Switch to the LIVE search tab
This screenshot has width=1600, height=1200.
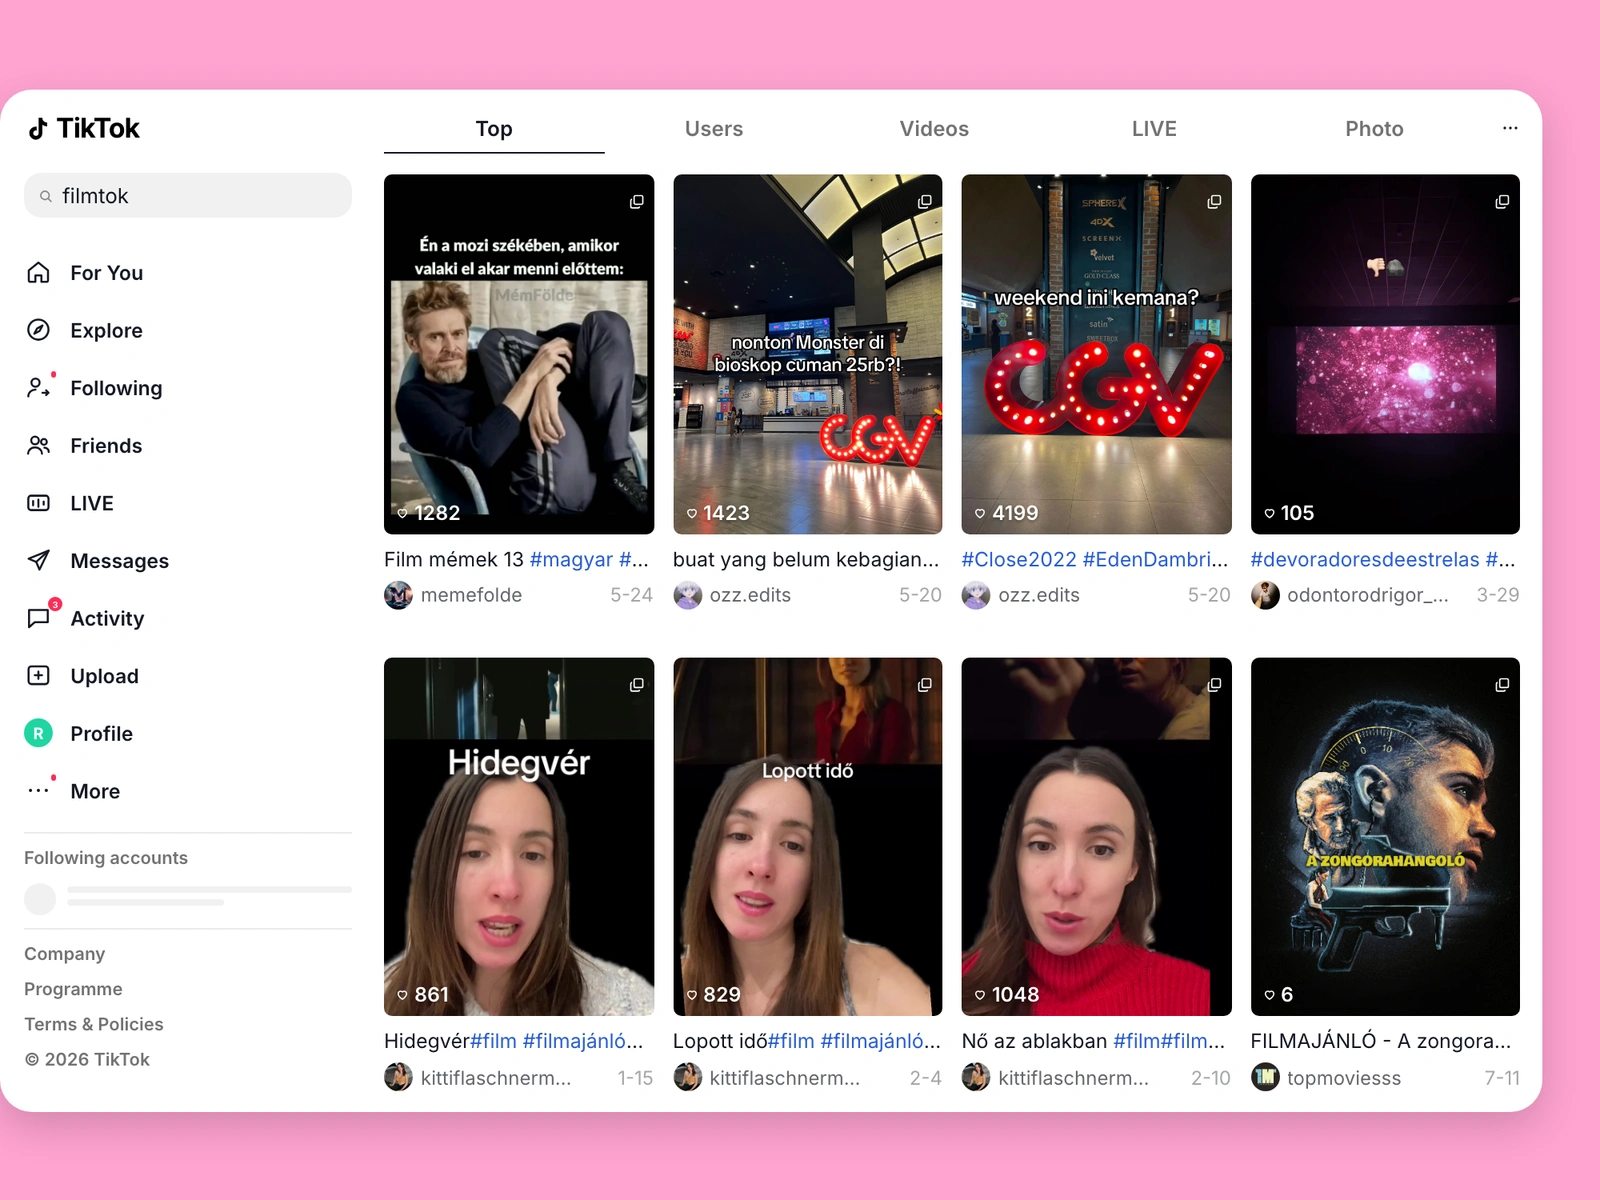1154,129
